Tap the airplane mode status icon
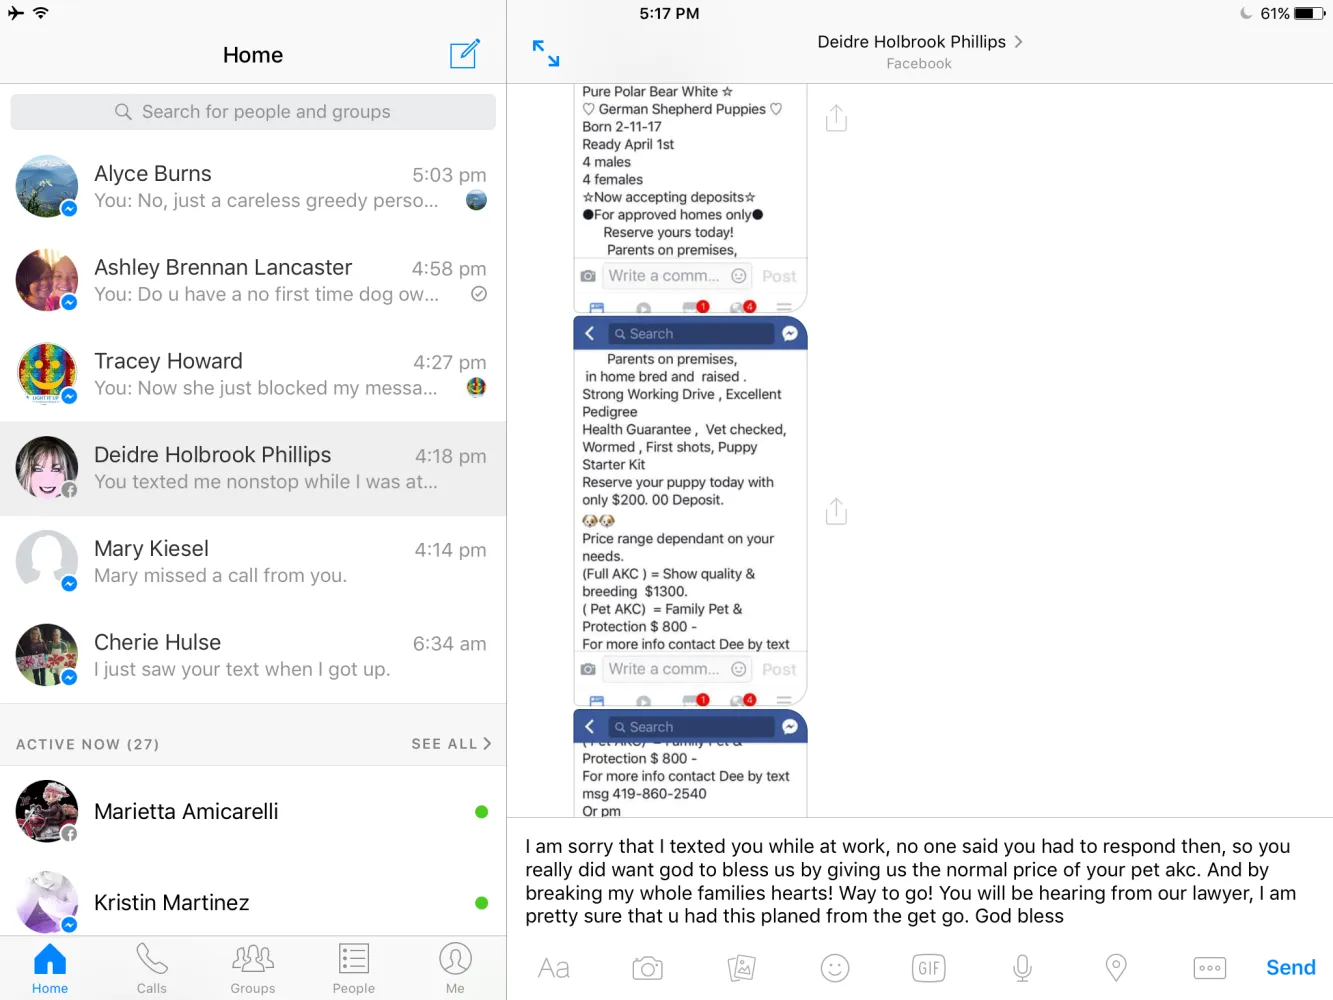 [15, 13]
